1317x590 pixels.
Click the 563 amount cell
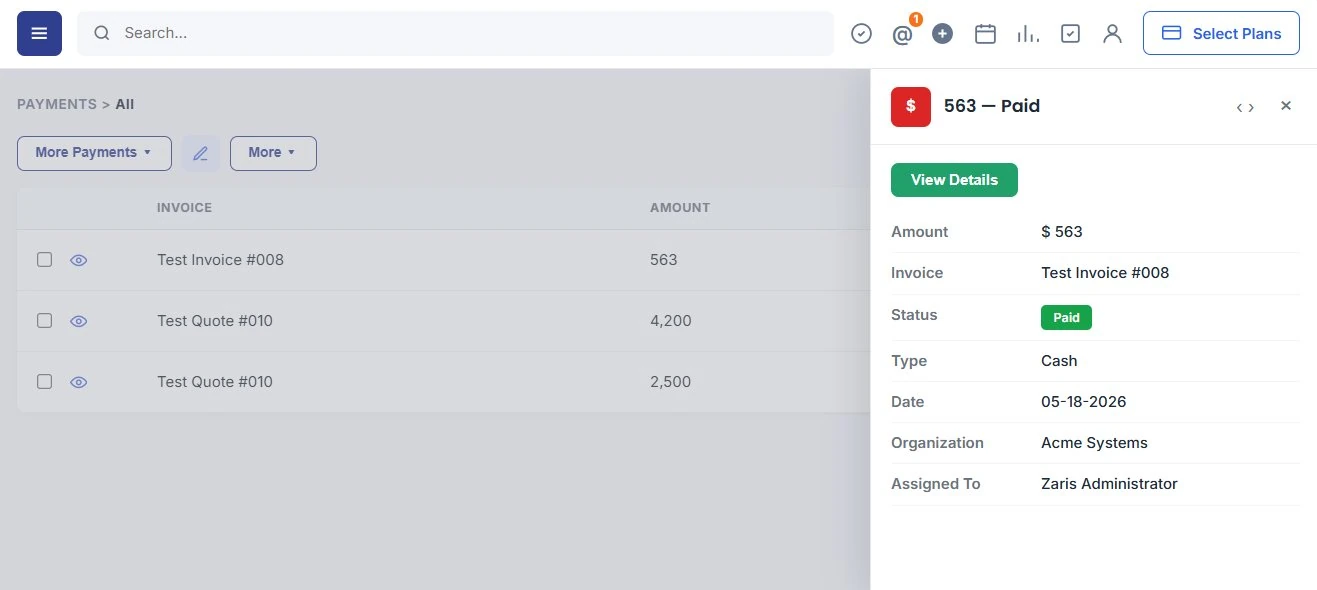pos(664,260)
